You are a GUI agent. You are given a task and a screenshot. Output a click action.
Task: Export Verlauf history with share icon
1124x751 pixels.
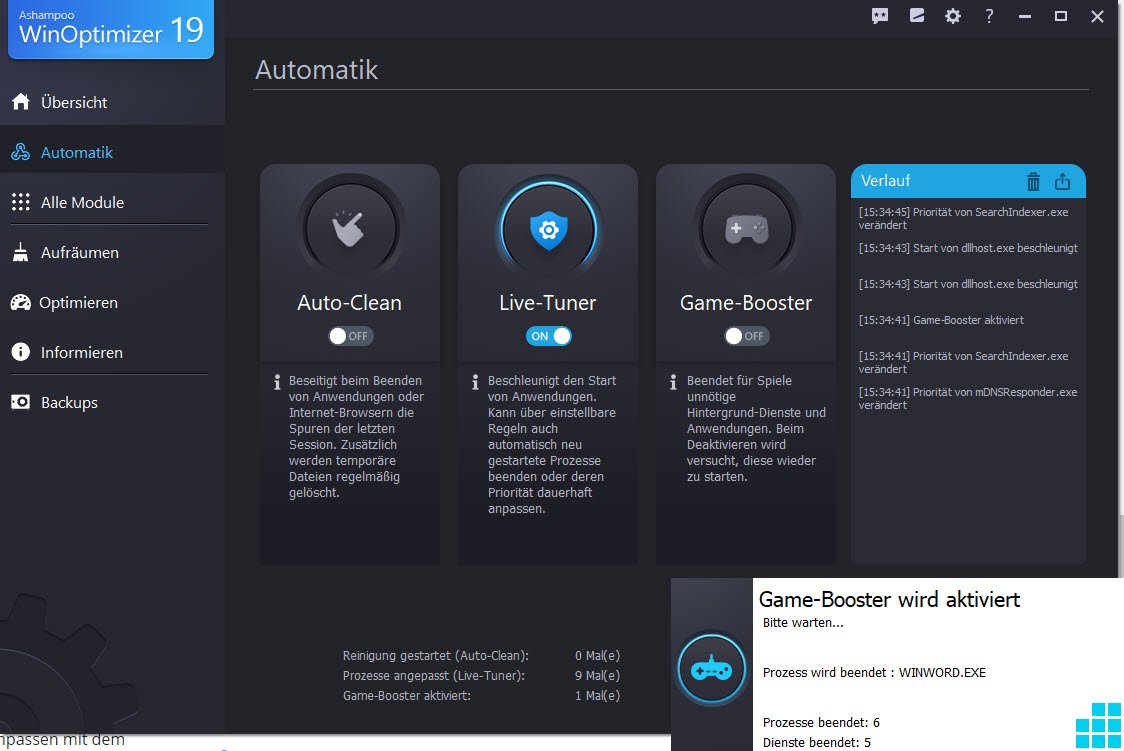tap(1062, 181)
